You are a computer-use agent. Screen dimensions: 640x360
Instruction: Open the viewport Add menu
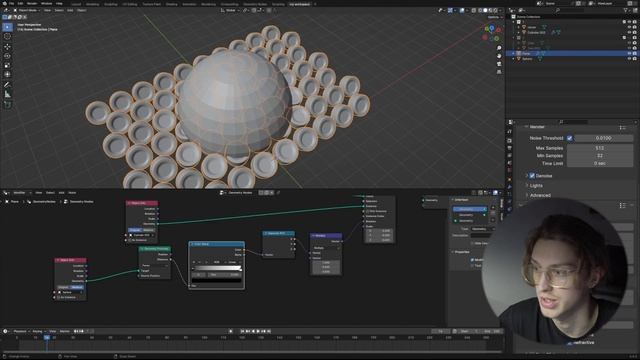coord(70,10)
